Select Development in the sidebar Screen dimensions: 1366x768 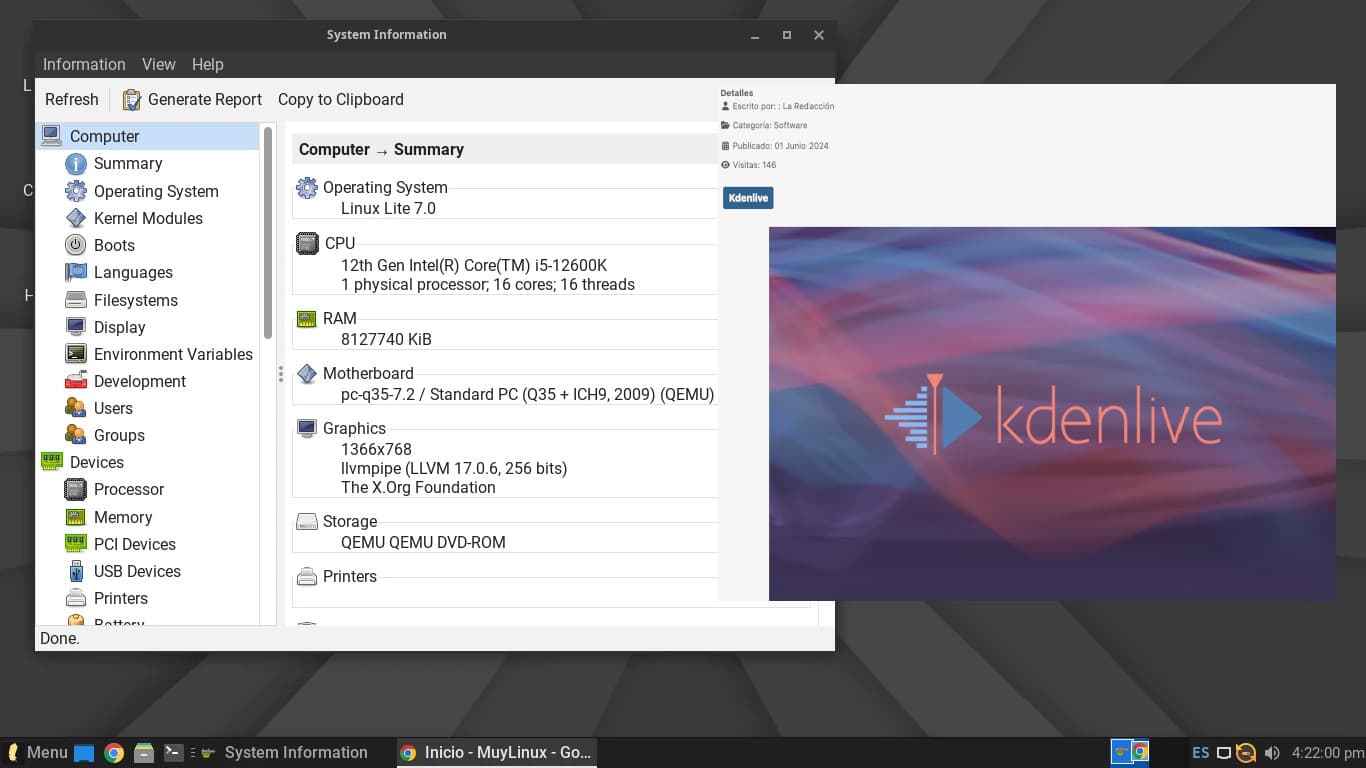coord(140,381)
